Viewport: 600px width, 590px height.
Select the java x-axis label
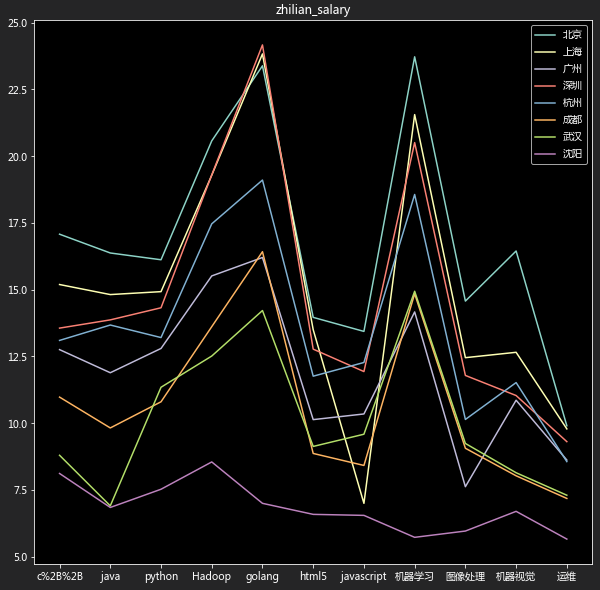[110, 577]
